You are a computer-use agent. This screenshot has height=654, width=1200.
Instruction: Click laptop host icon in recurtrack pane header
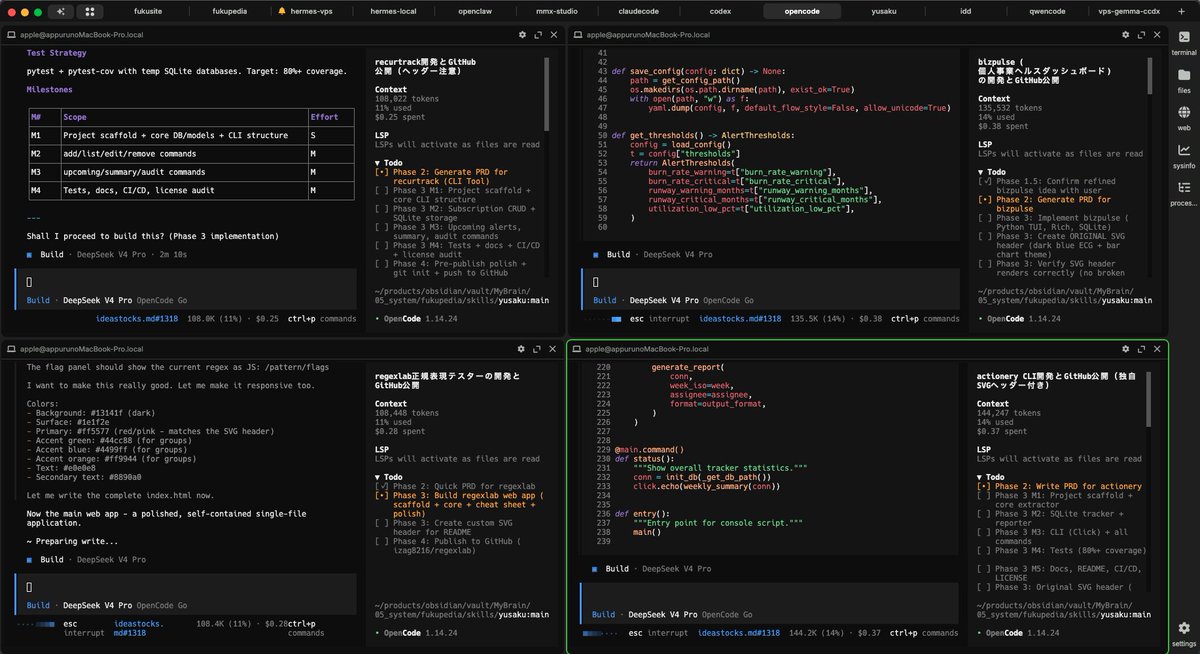pos(13,34)
